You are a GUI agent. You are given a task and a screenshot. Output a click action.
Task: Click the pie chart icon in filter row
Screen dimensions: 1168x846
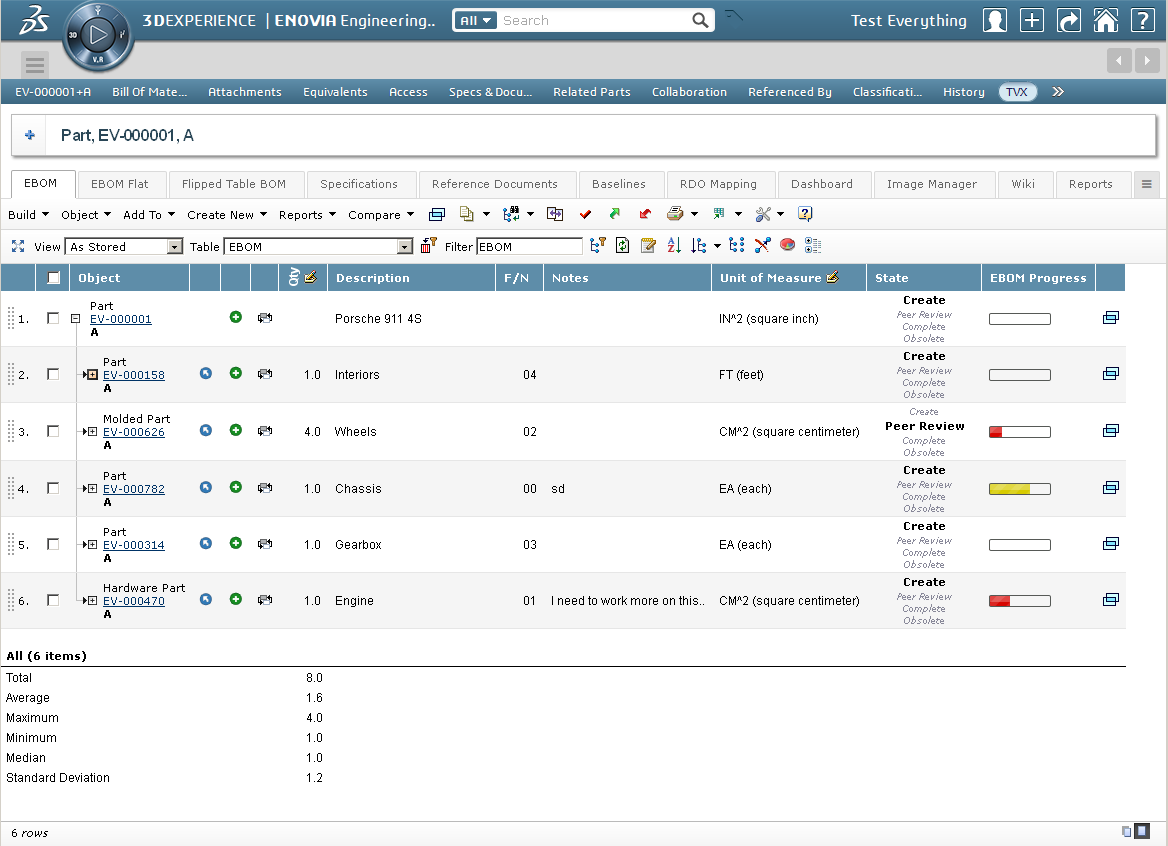point(787,246)
